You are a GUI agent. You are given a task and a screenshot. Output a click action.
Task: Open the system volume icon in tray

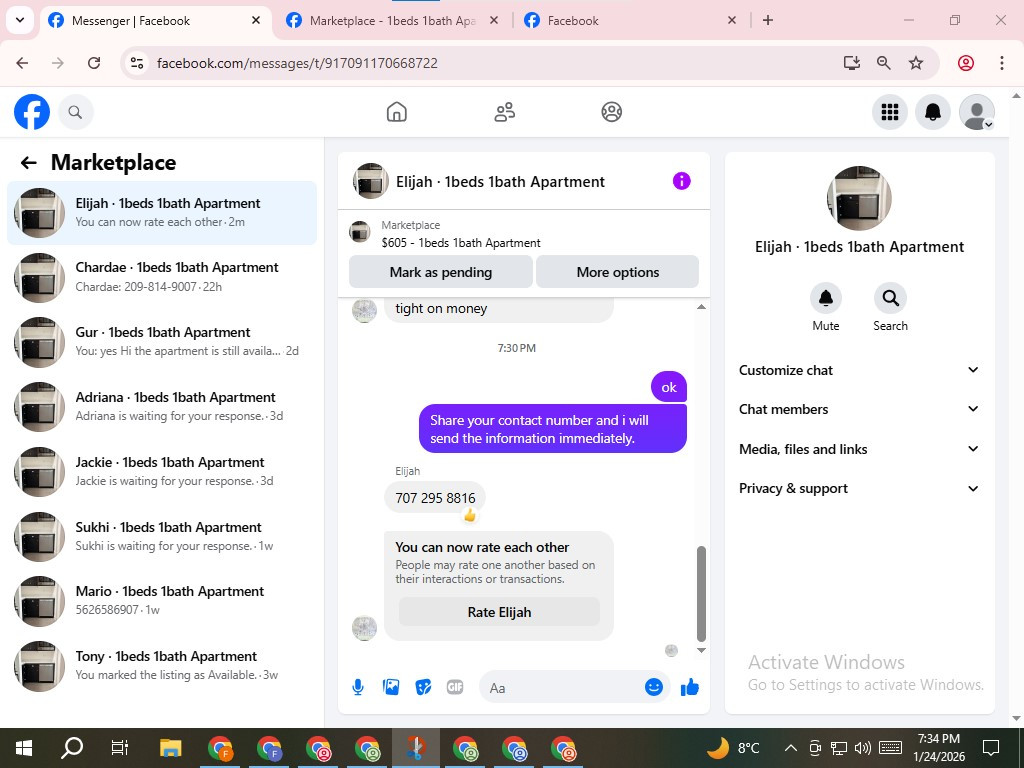863,748
